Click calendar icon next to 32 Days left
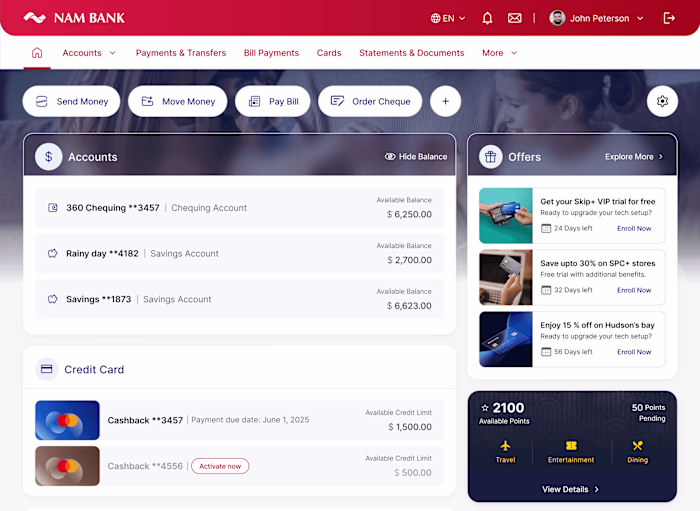The width and height of the screenshot is (700, 511). point(546,290)
